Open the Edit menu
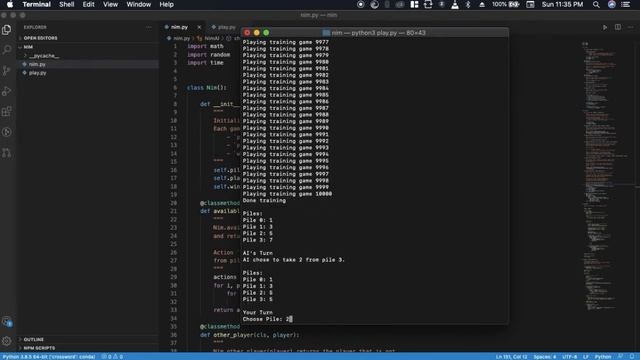This screenshot has height=360, width=640. (x=88, y=4)
